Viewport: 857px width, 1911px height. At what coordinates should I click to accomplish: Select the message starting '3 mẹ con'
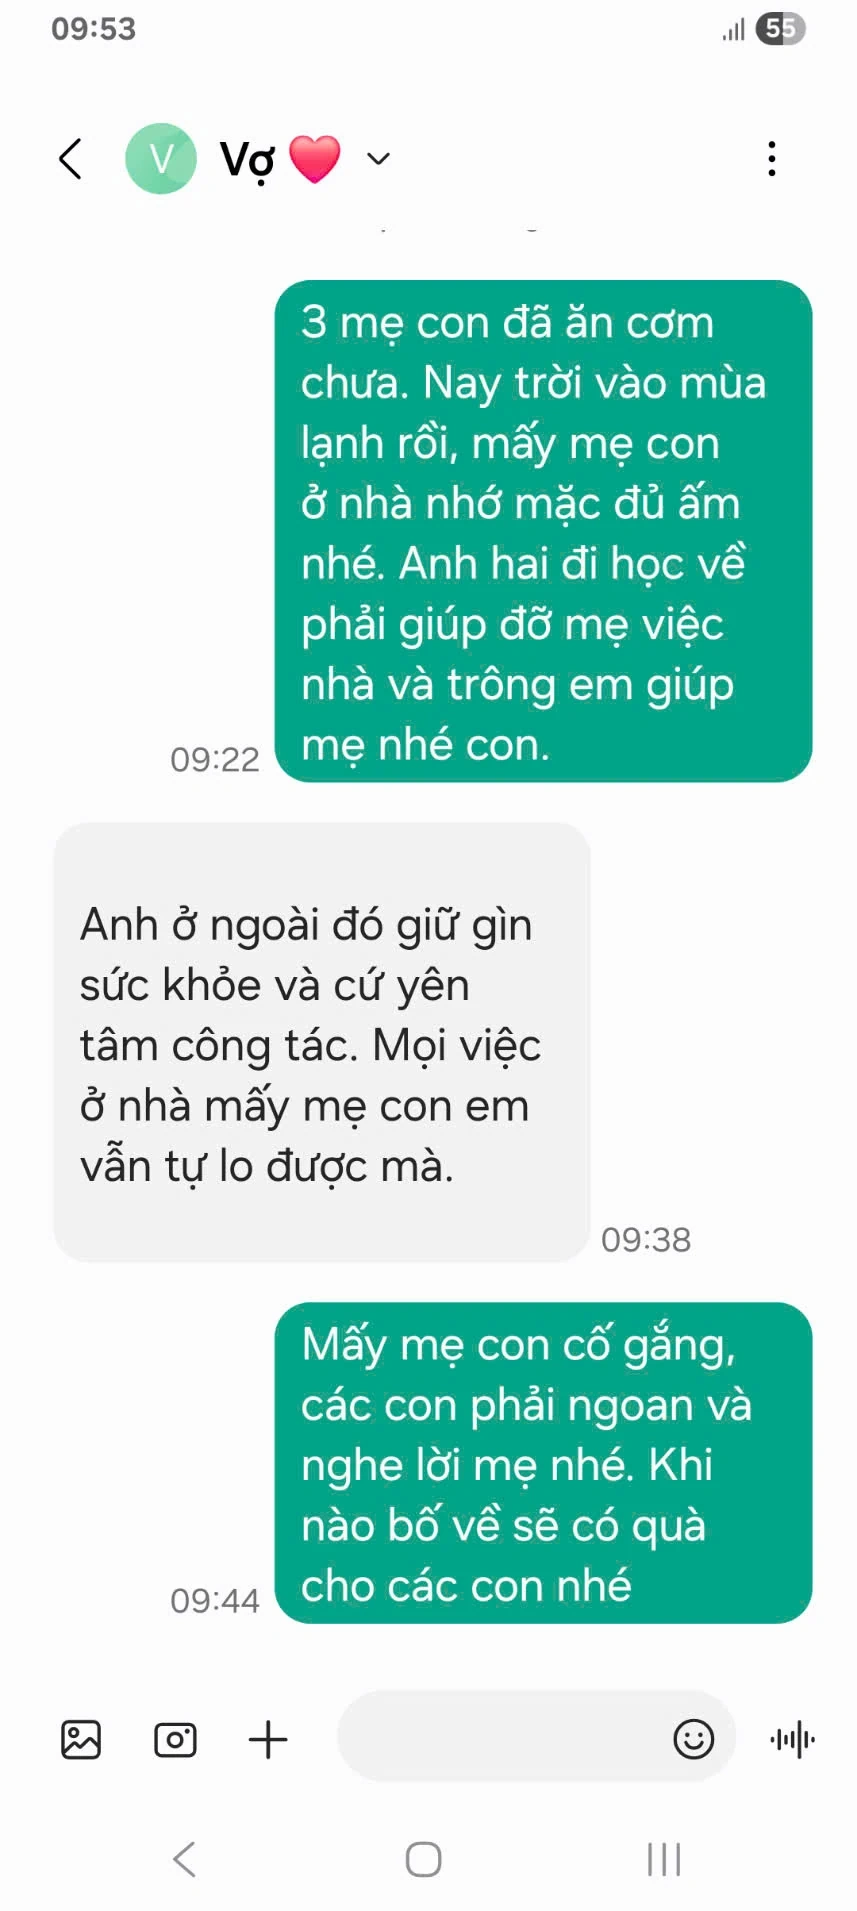coord(543,531)
